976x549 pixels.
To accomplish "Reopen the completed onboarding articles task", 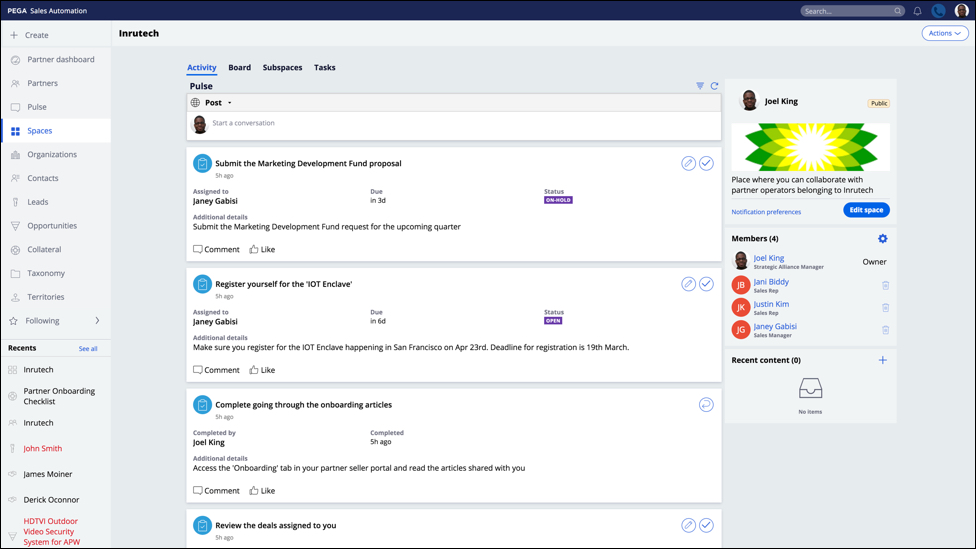I will click(706, 405).
